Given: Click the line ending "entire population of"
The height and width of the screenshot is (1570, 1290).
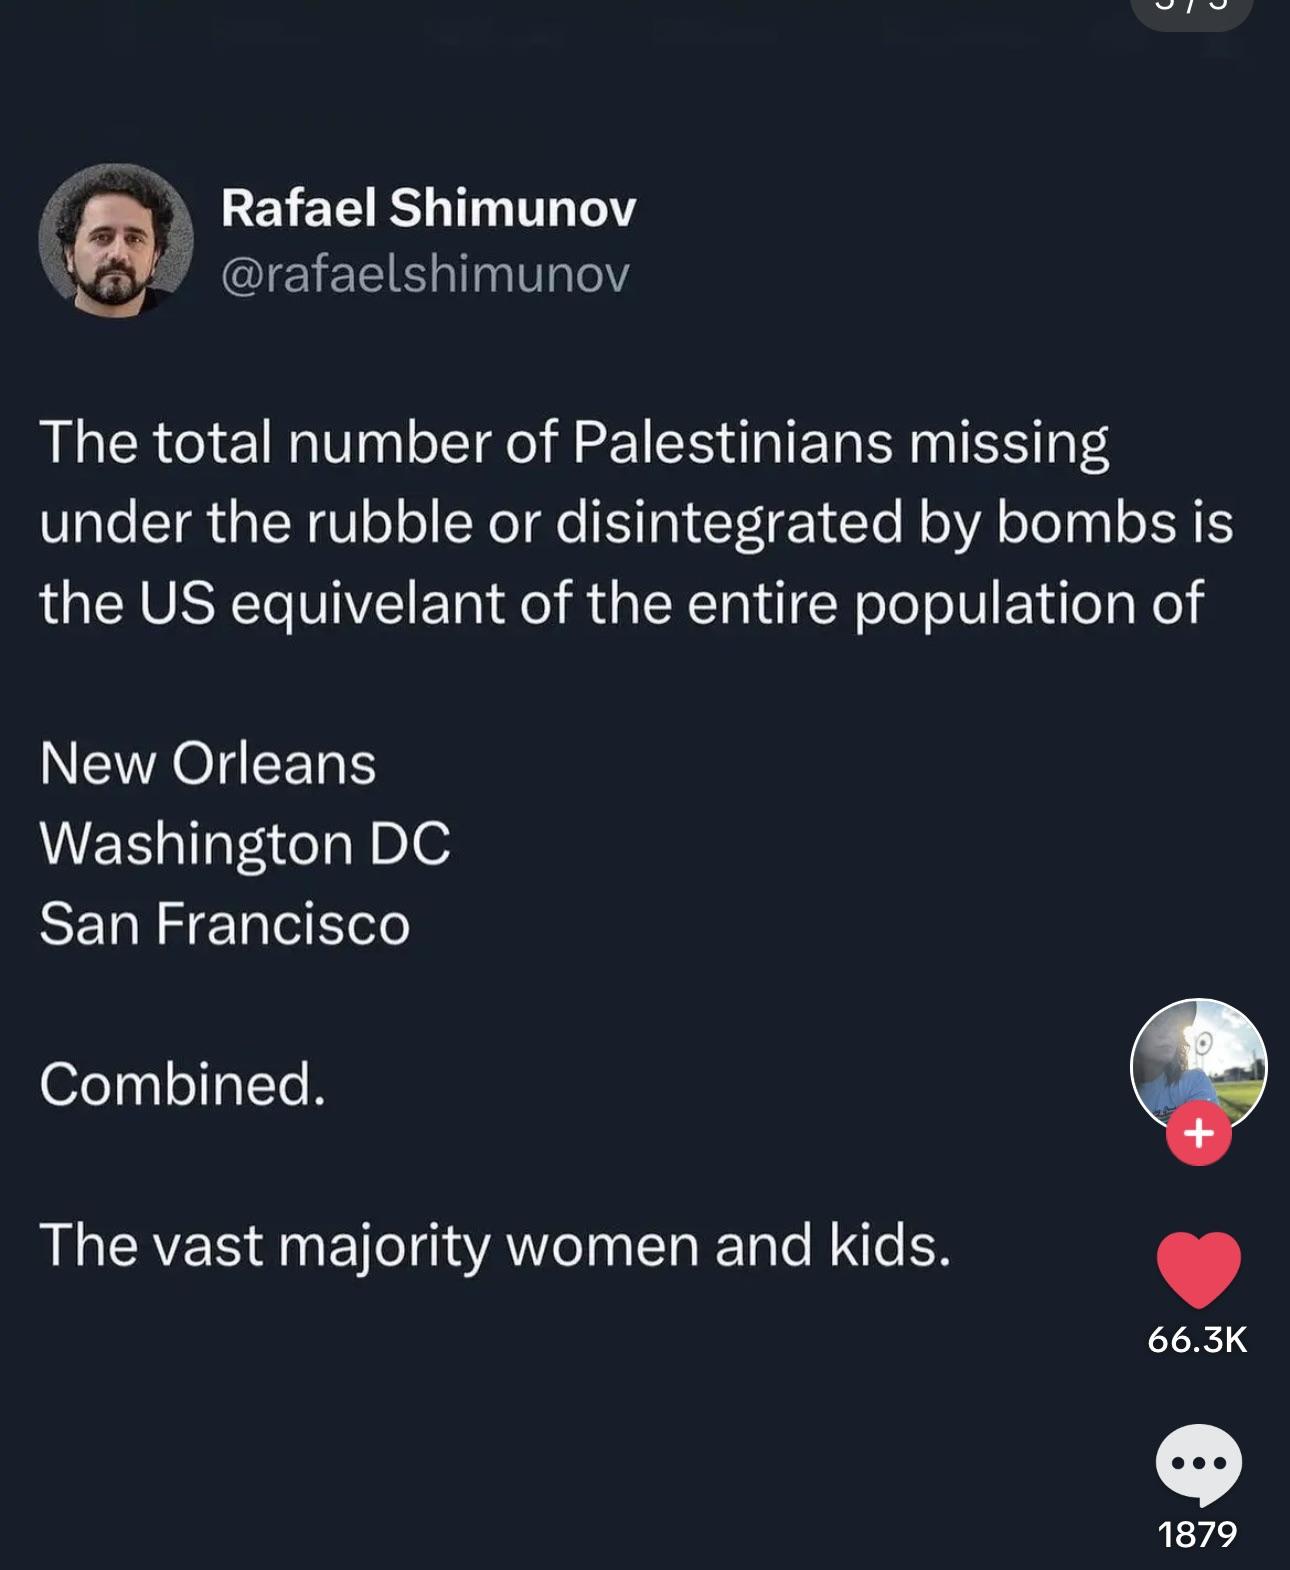Looking at the screenshot, I should pos(621,603).
